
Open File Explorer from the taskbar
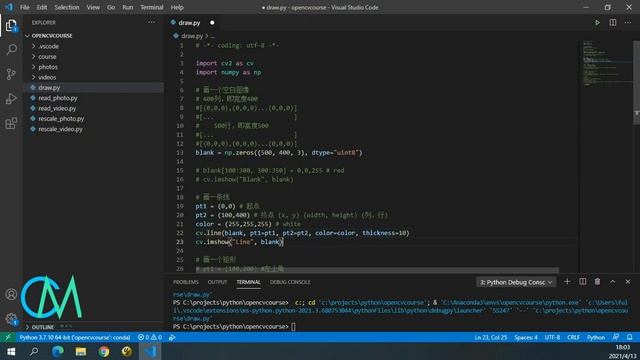[x=81, y=351]
